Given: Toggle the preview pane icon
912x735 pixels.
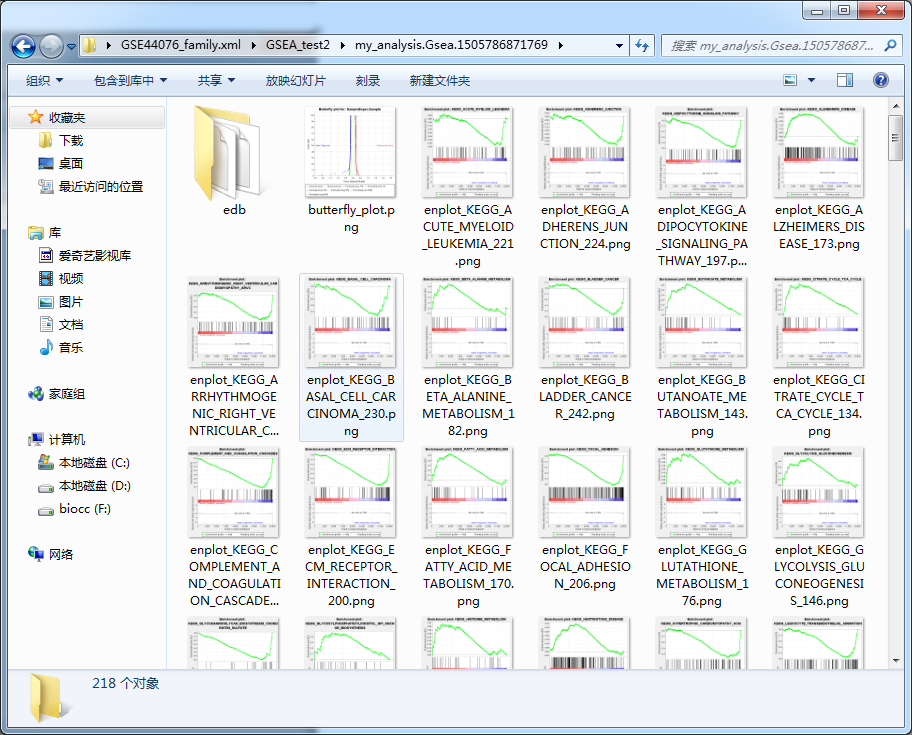Looking at the screenshot, I should (x=845, y=80).
